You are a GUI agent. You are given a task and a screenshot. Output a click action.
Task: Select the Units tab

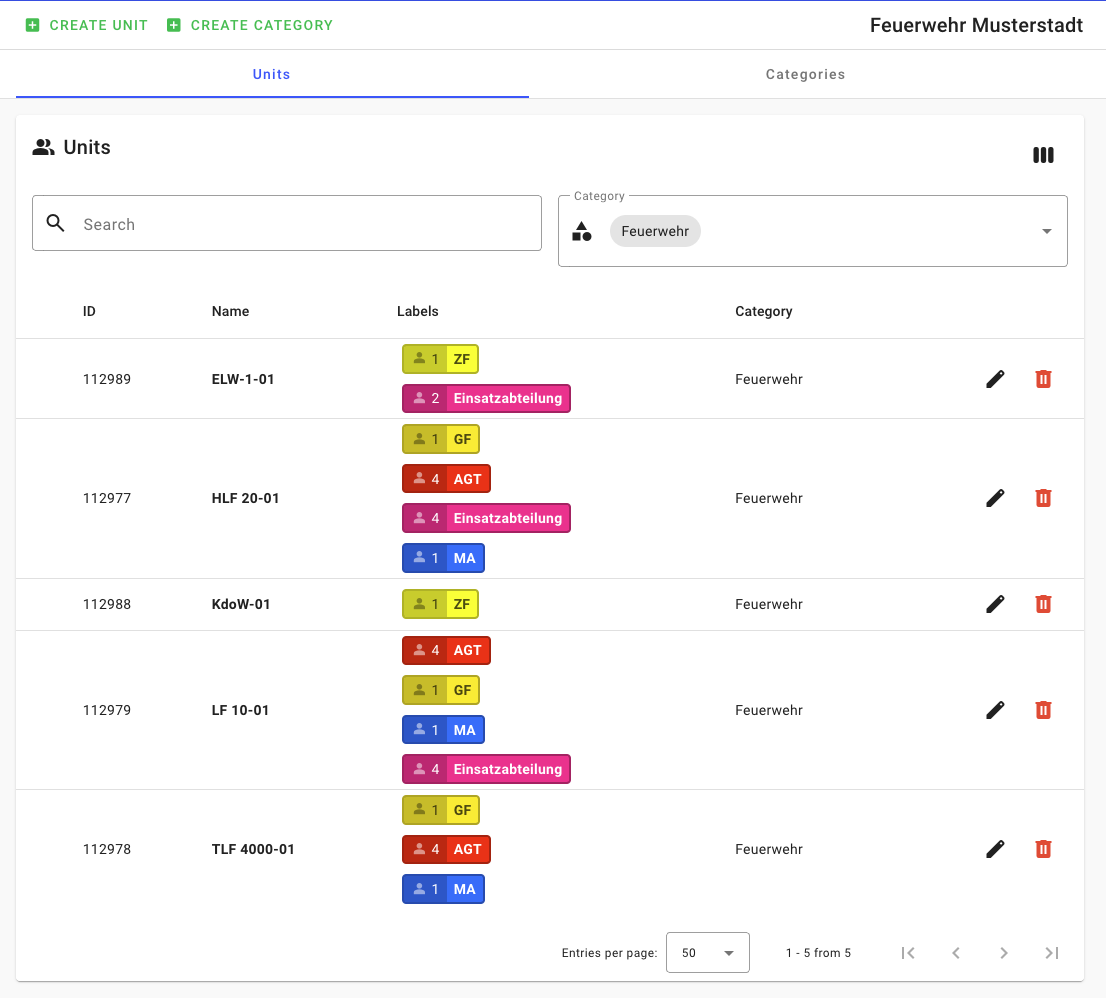pyautogui.click(x=271, y=74)
